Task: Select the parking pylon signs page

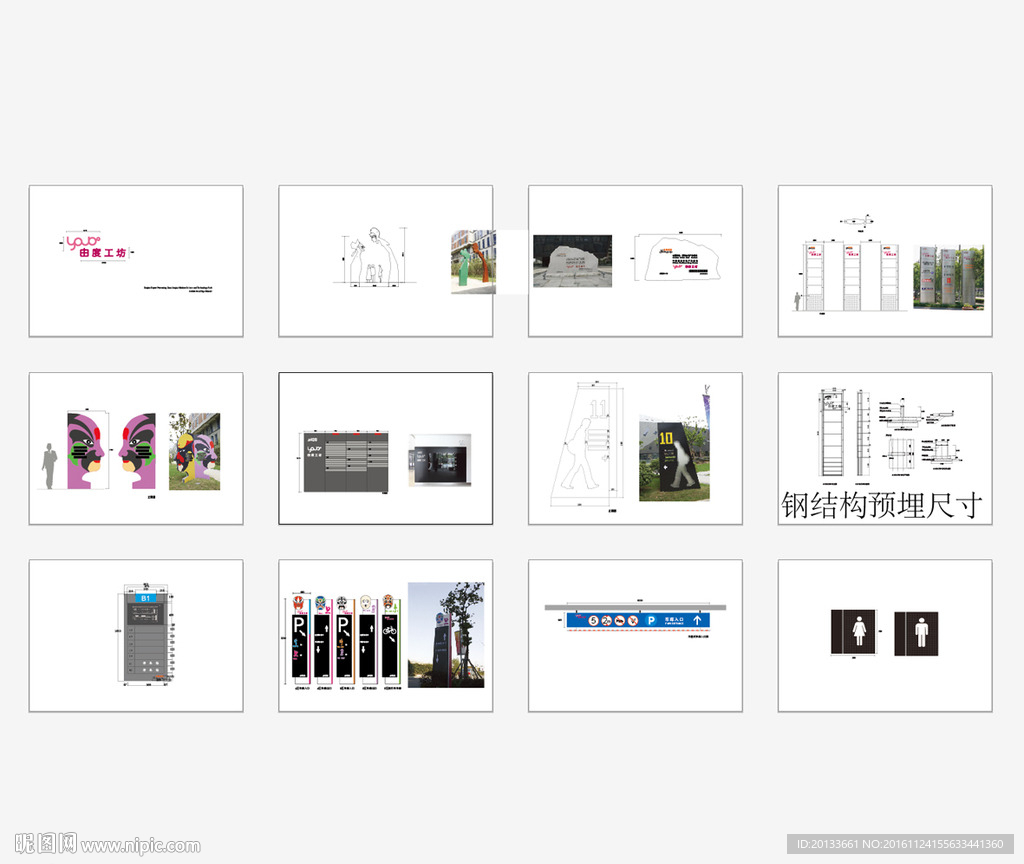Action: [385, 635]
